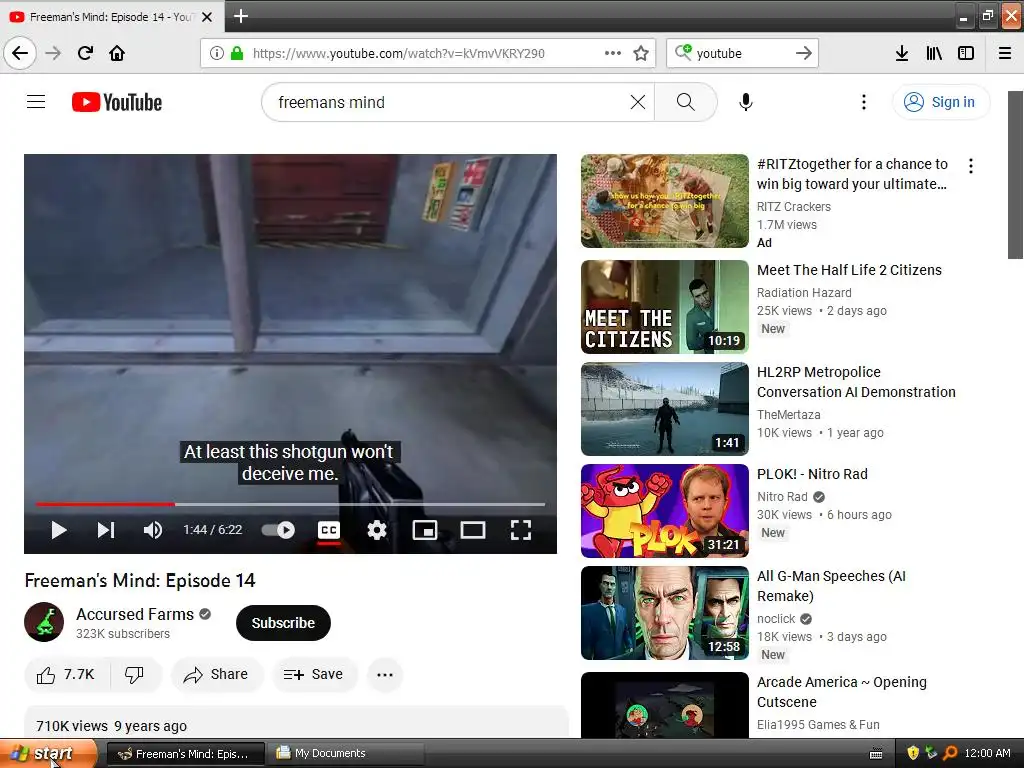Dislike this video

click(x=135, y=675)
